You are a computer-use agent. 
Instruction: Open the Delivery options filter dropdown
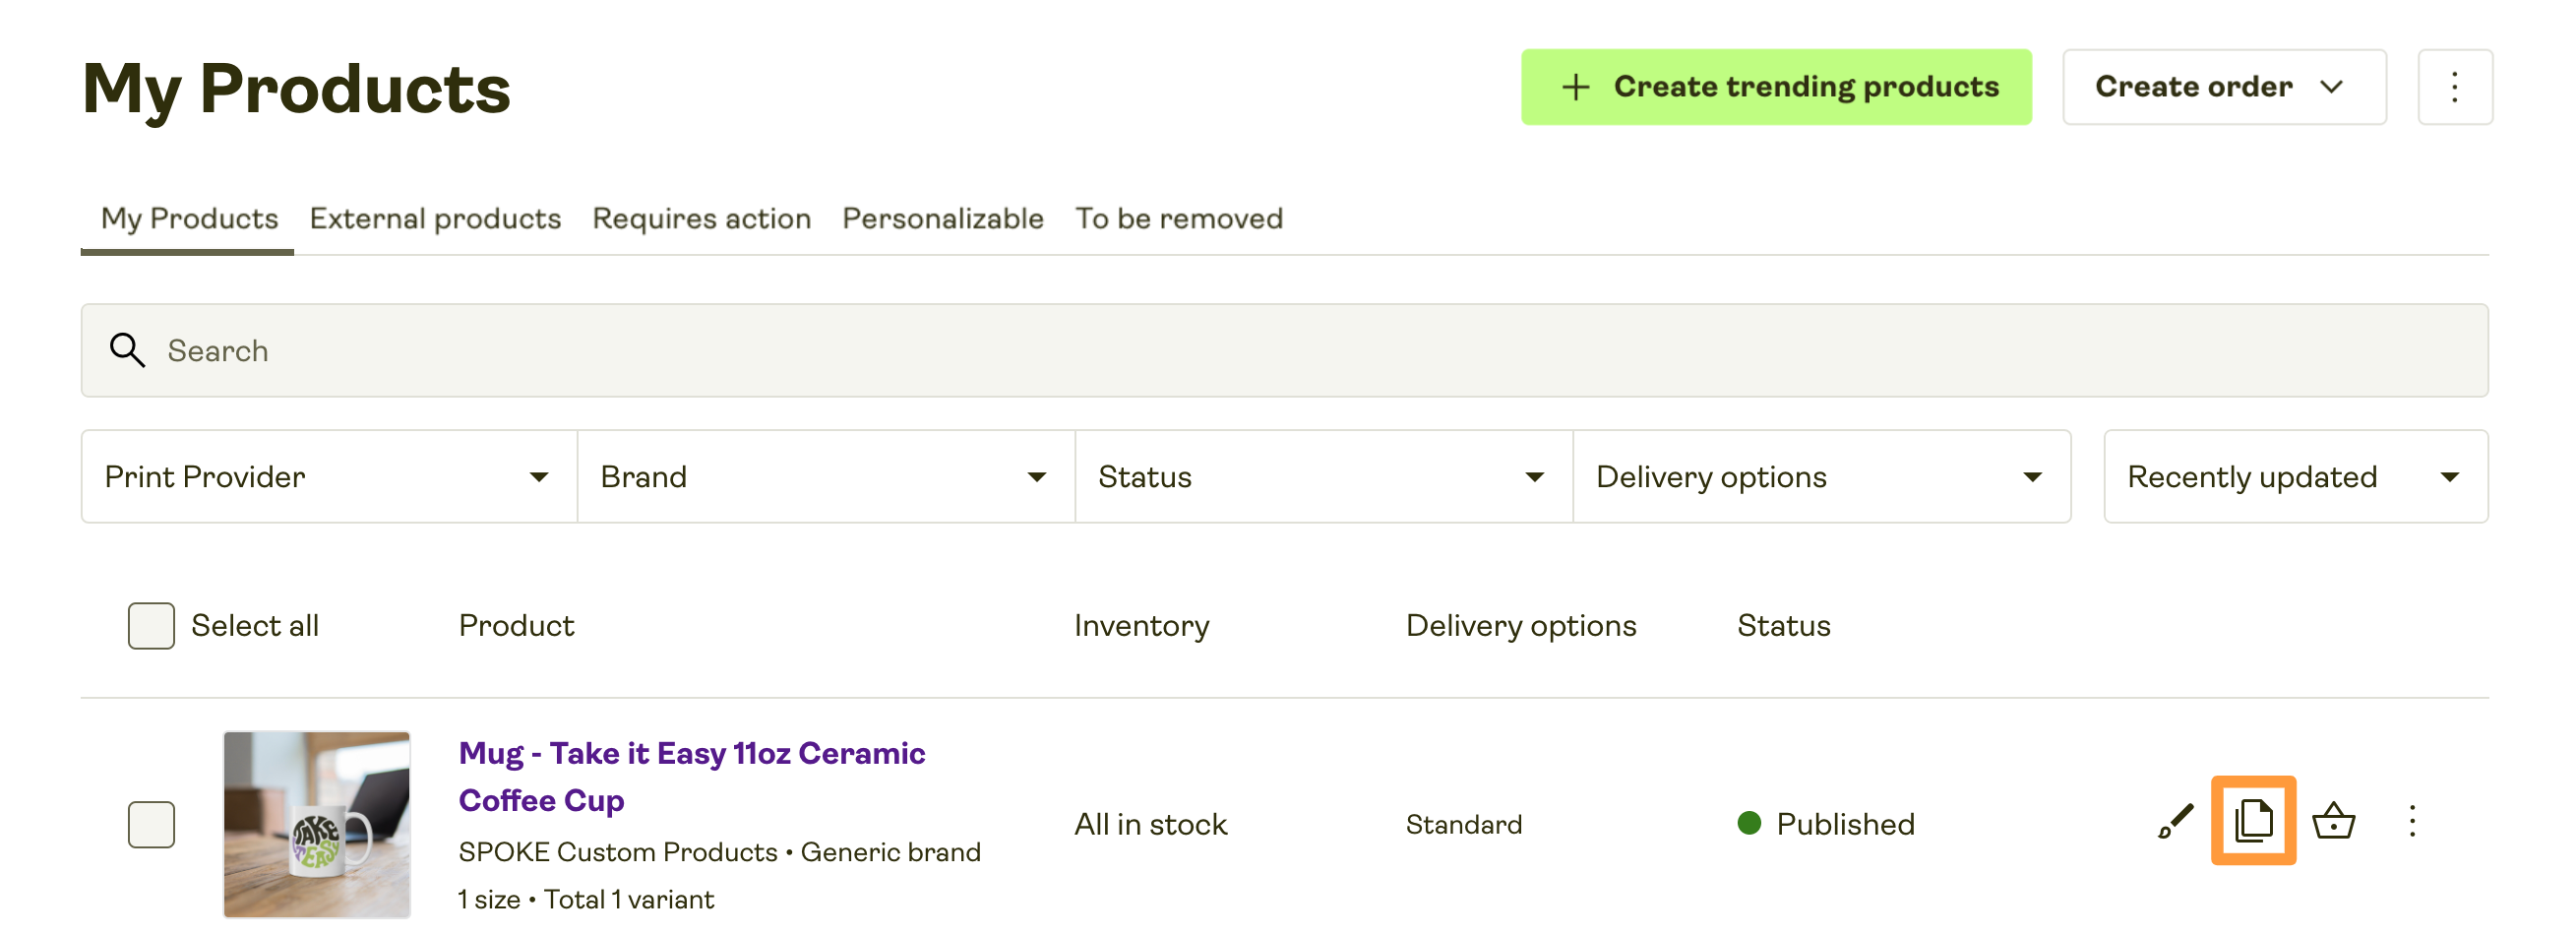click(1822, 476)
